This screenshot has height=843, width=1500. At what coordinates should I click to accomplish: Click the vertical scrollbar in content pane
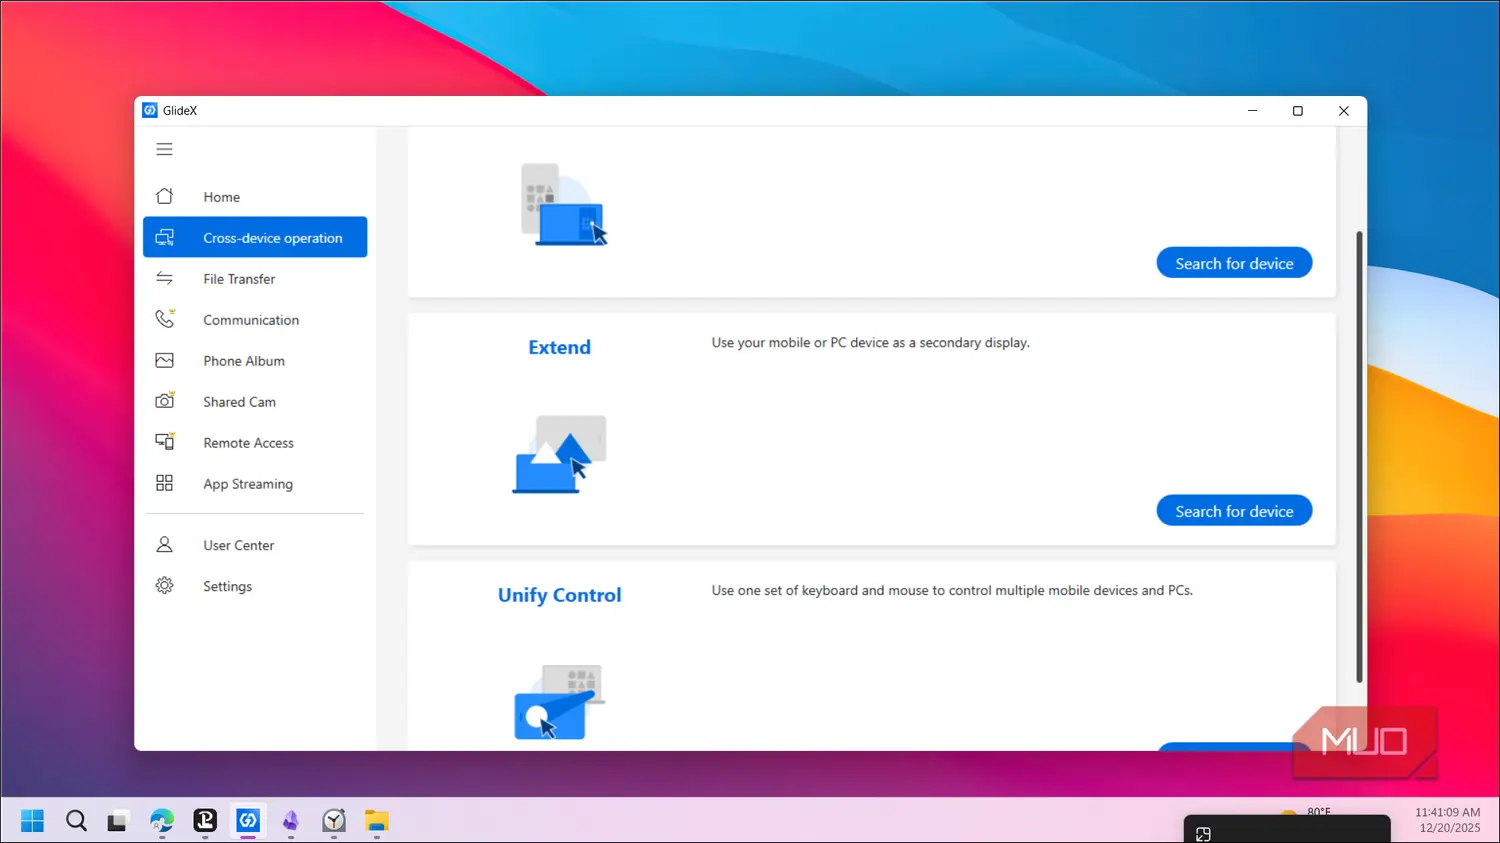1359,456
